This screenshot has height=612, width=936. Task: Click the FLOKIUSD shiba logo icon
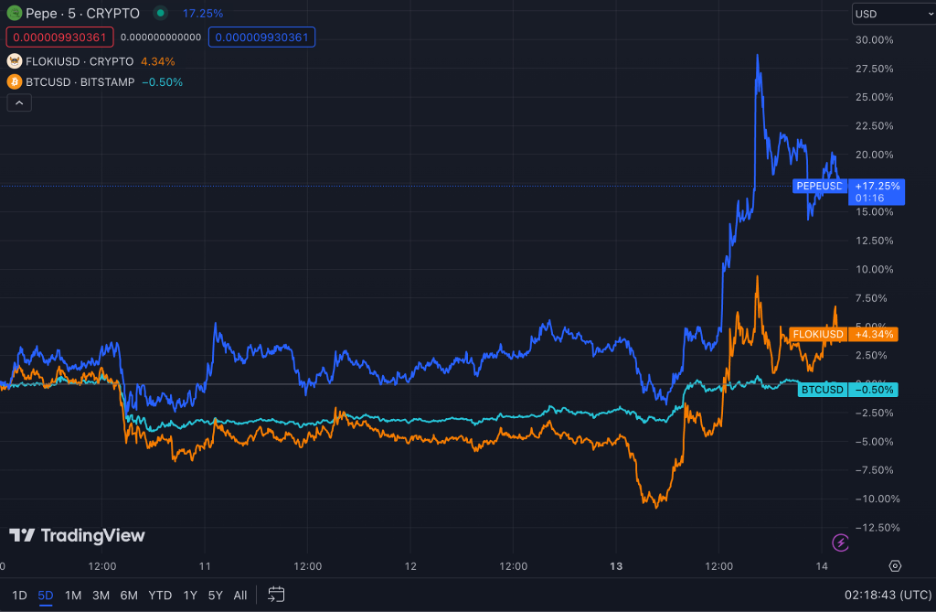(14, 61)
